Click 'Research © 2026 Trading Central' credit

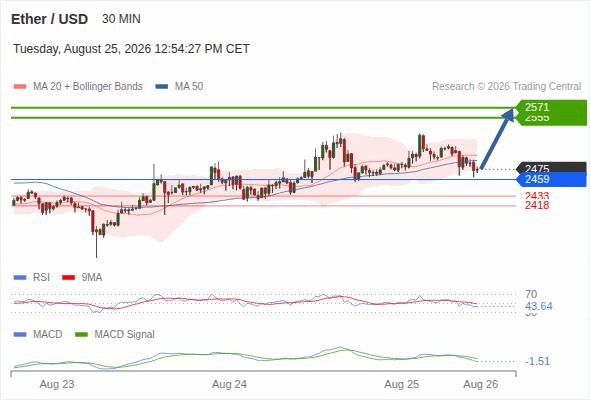(506, 87)
